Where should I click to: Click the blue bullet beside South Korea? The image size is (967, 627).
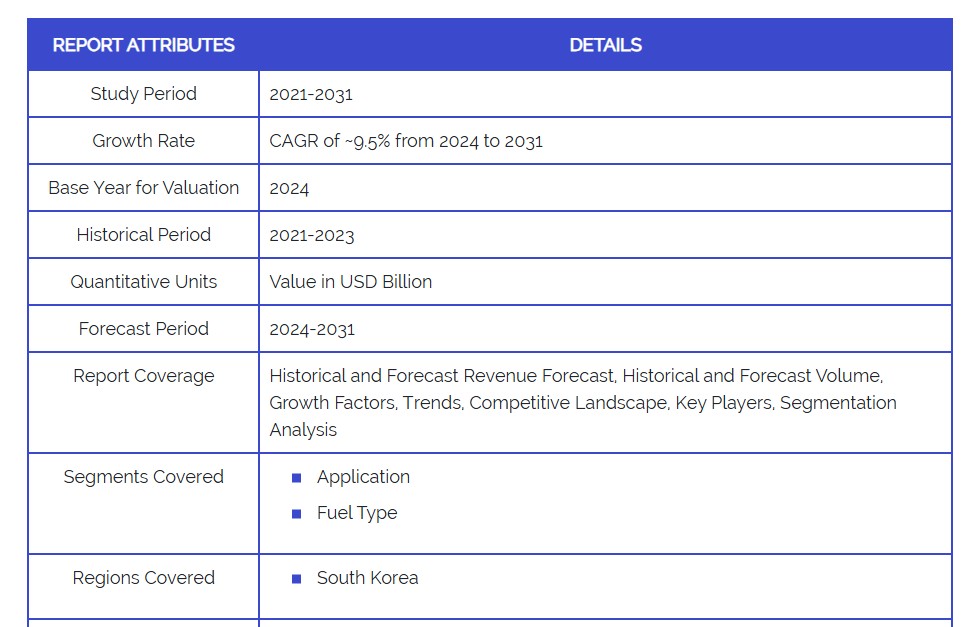tap(296, 579)
